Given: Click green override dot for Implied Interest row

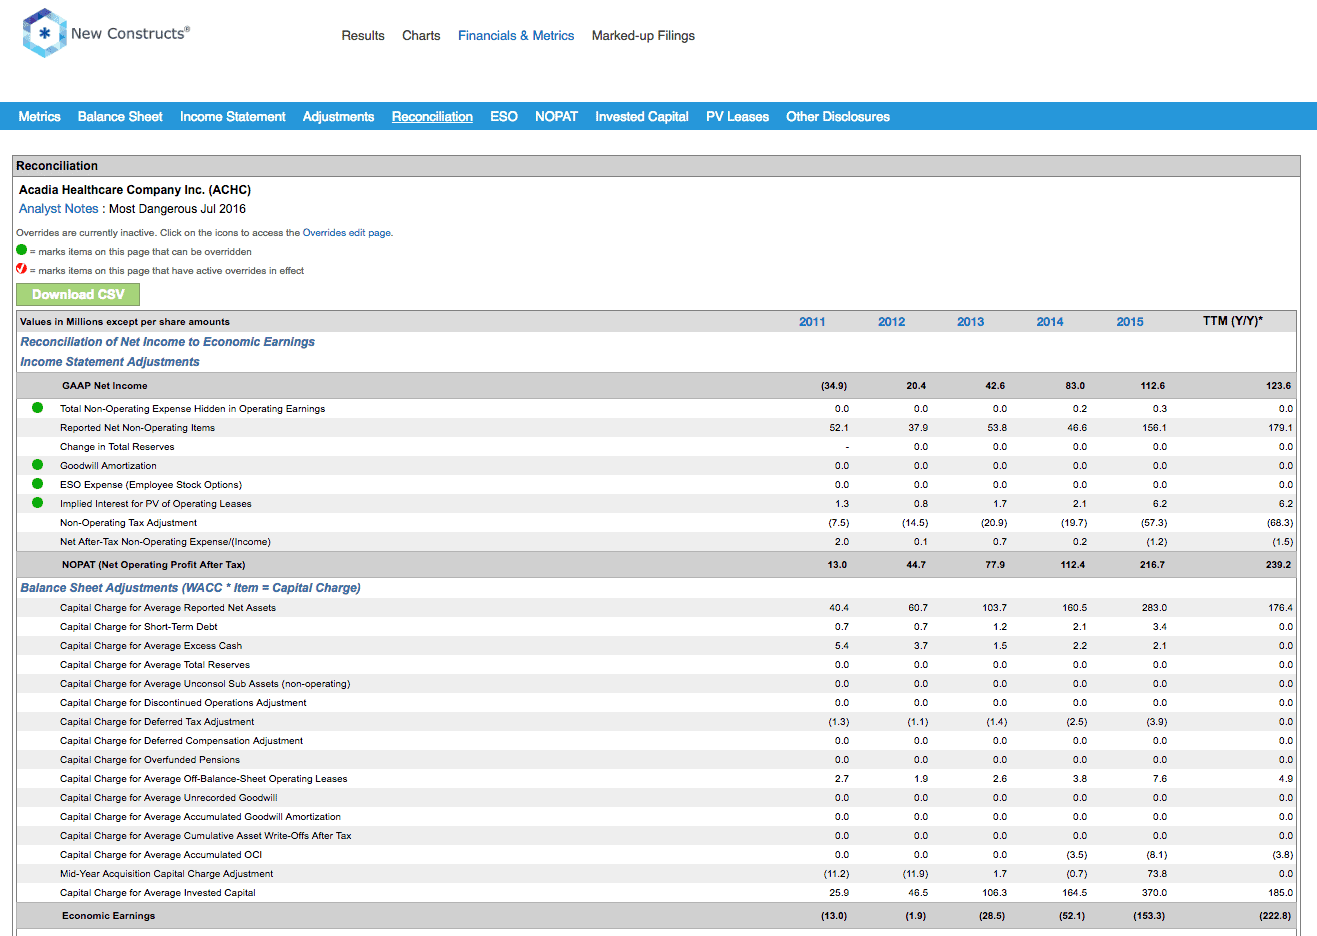Looking at the screenshot, I should tap(38, 502).
